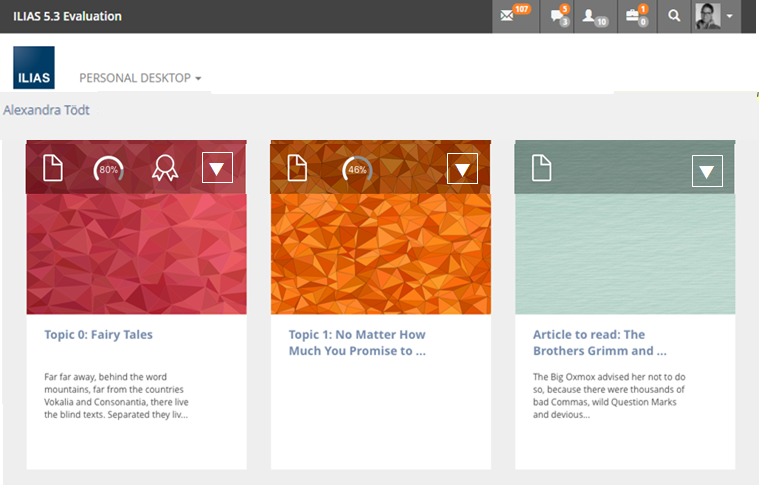
Task: Click the certificate ribbon icon on Topic 0
Action: tap(163, 169)
